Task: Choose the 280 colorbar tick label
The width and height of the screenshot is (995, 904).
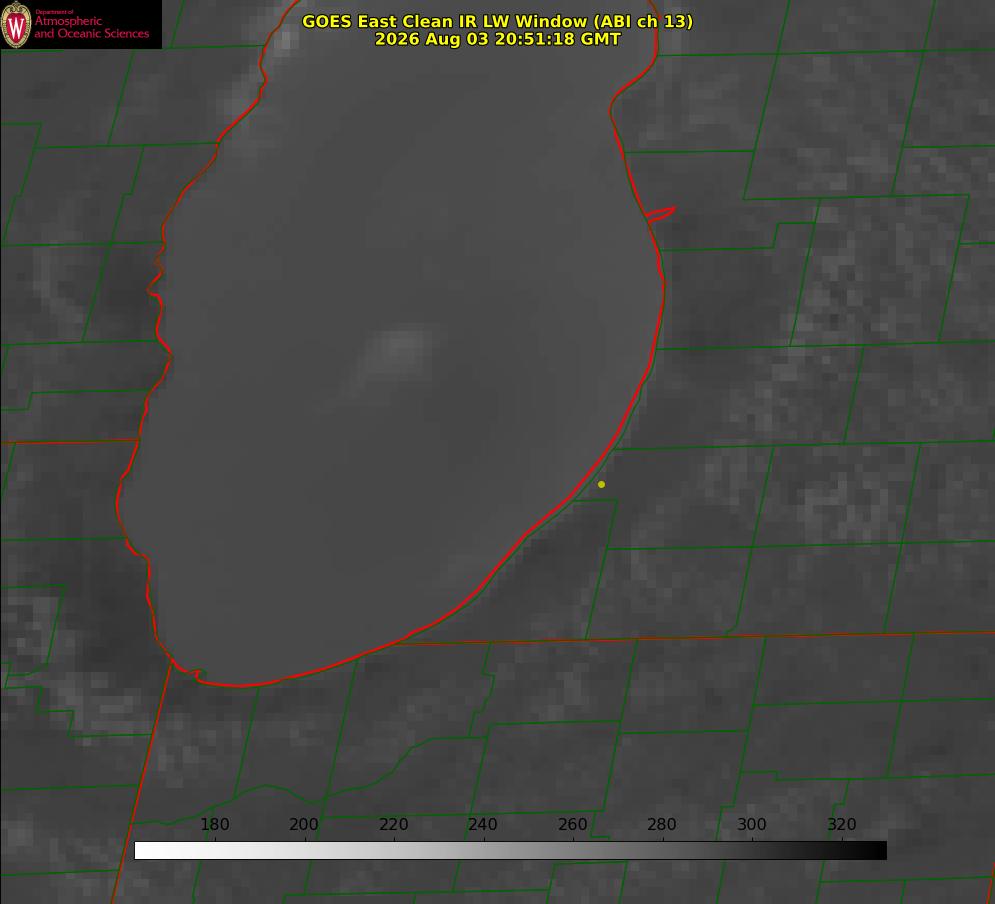Action: click(662, 824)
